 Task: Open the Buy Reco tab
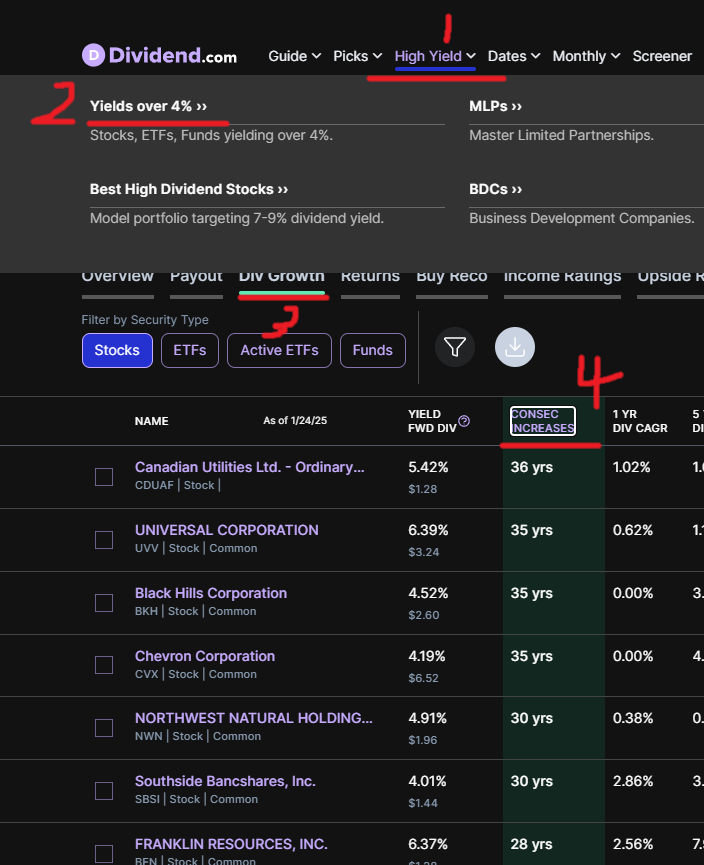tap(452, 278)
